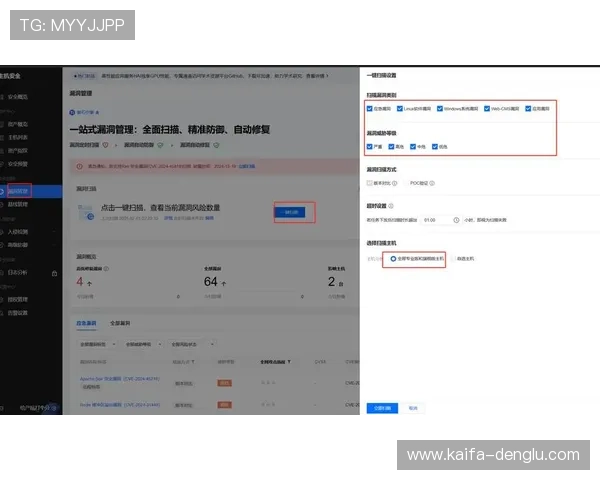Click 立即扫描 link in the red alert banner
600x480 pixels.
[247, 167]
